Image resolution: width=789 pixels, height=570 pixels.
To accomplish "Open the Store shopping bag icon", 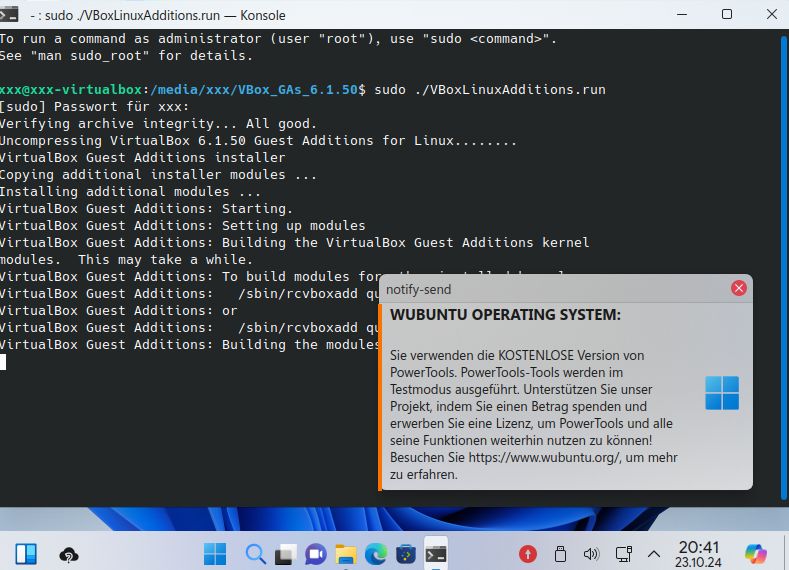I will [406, 554].
